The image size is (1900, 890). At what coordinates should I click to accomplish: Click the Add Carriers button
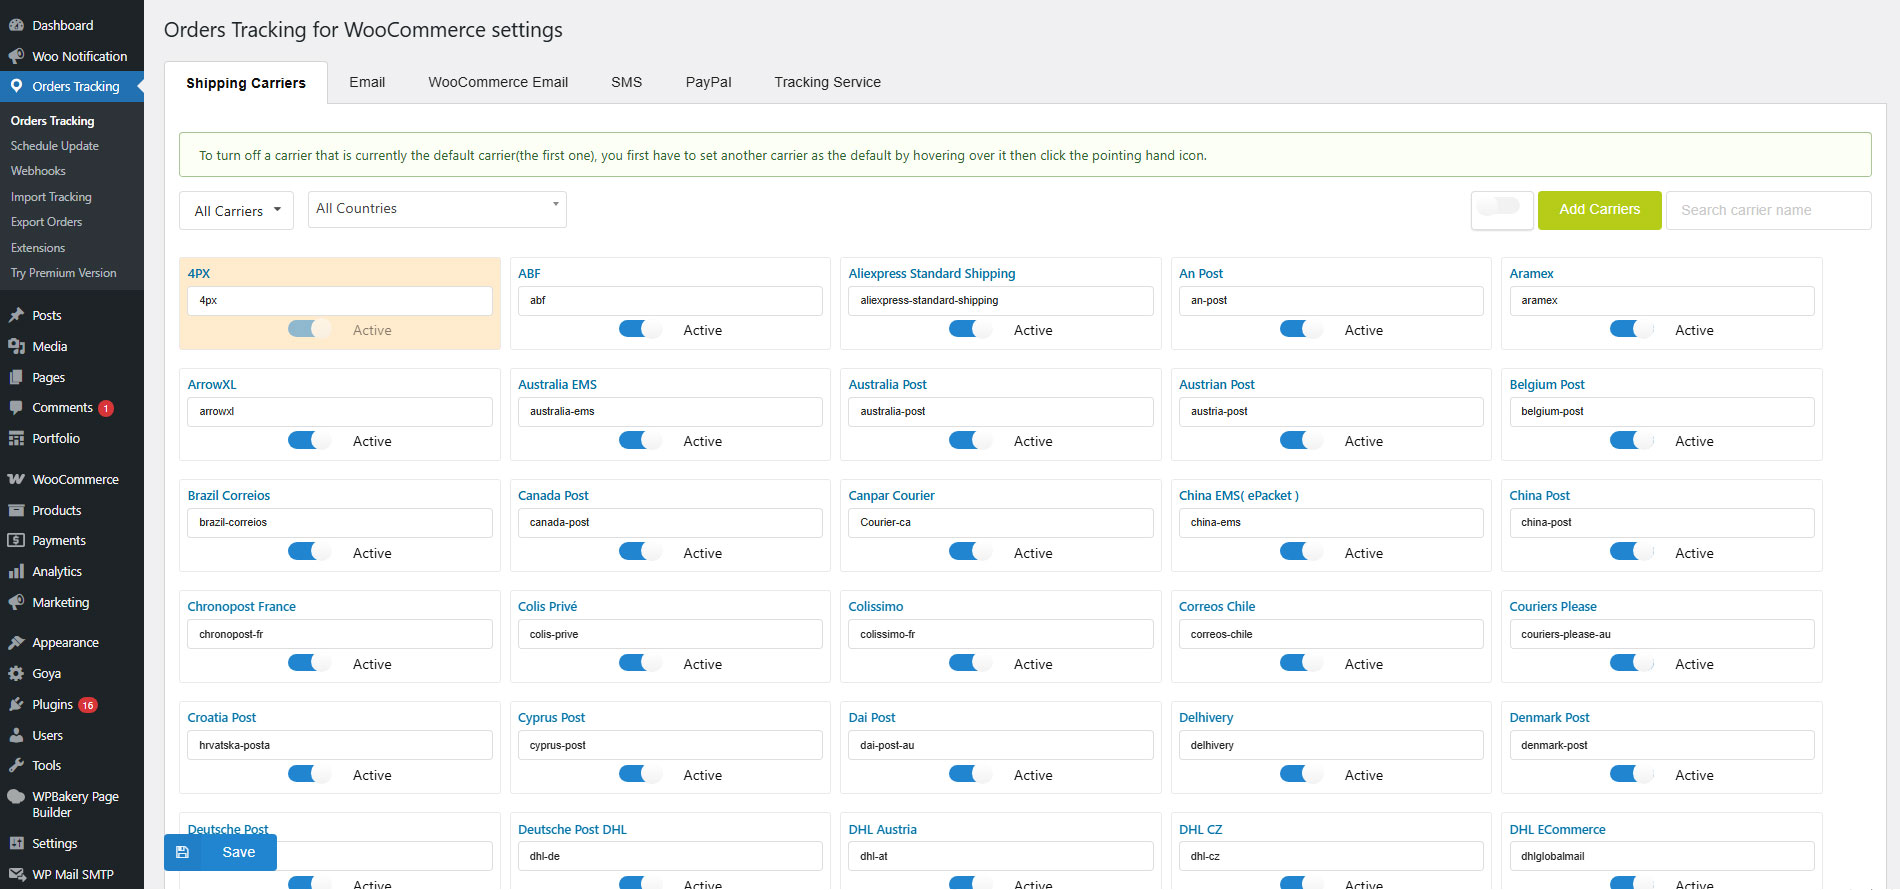1599,210
